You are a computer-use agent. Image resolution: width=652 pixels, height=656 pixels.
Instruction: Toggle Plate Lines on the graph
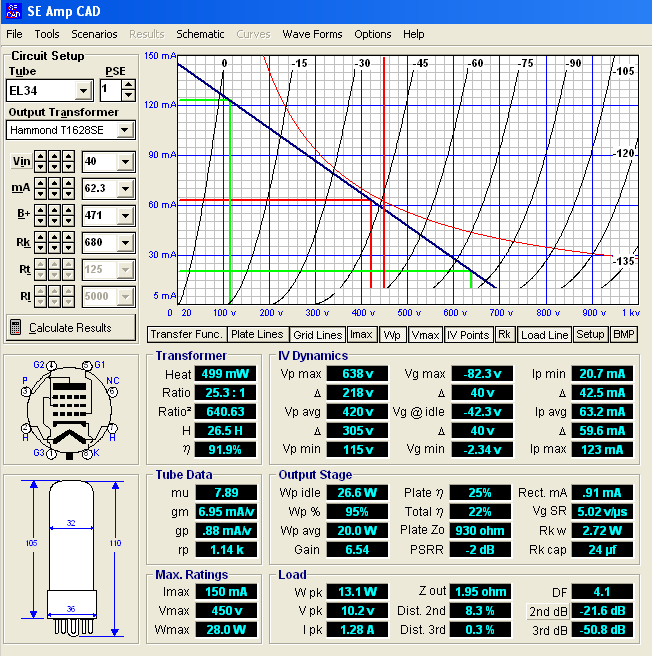point(257,335)
